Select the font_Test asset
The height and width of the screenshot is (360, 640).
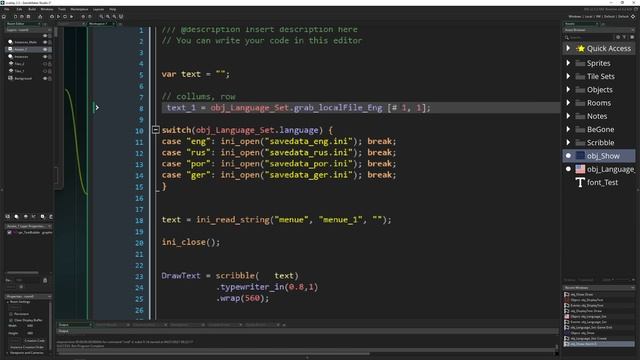coord(599,182)
